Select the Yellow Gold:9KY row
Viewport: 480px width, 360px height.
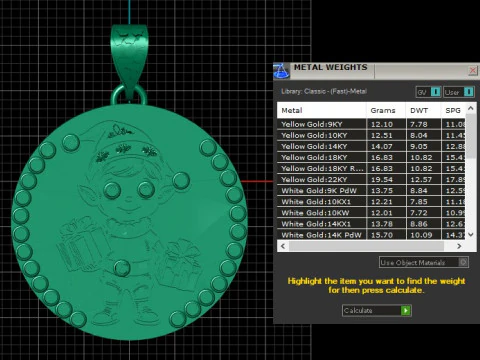point(371,124)
